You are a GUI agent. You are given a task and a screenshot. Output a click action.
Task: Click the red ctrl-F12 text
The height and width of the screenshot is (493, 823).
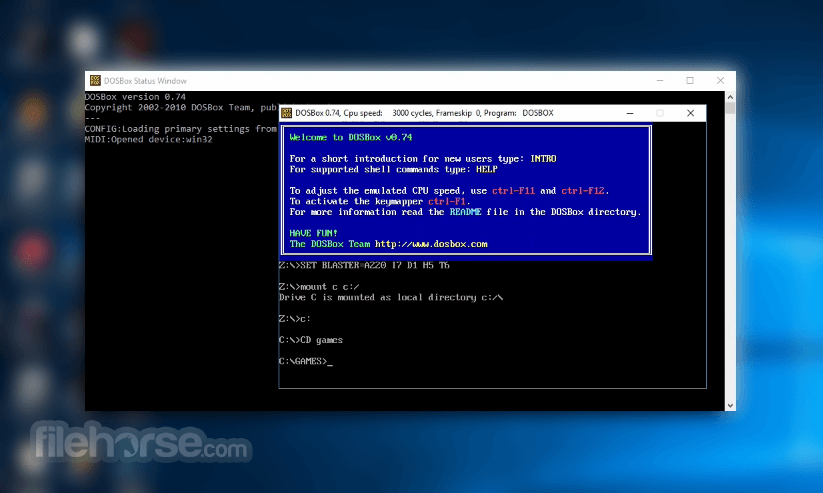click(x=583, y=191)
